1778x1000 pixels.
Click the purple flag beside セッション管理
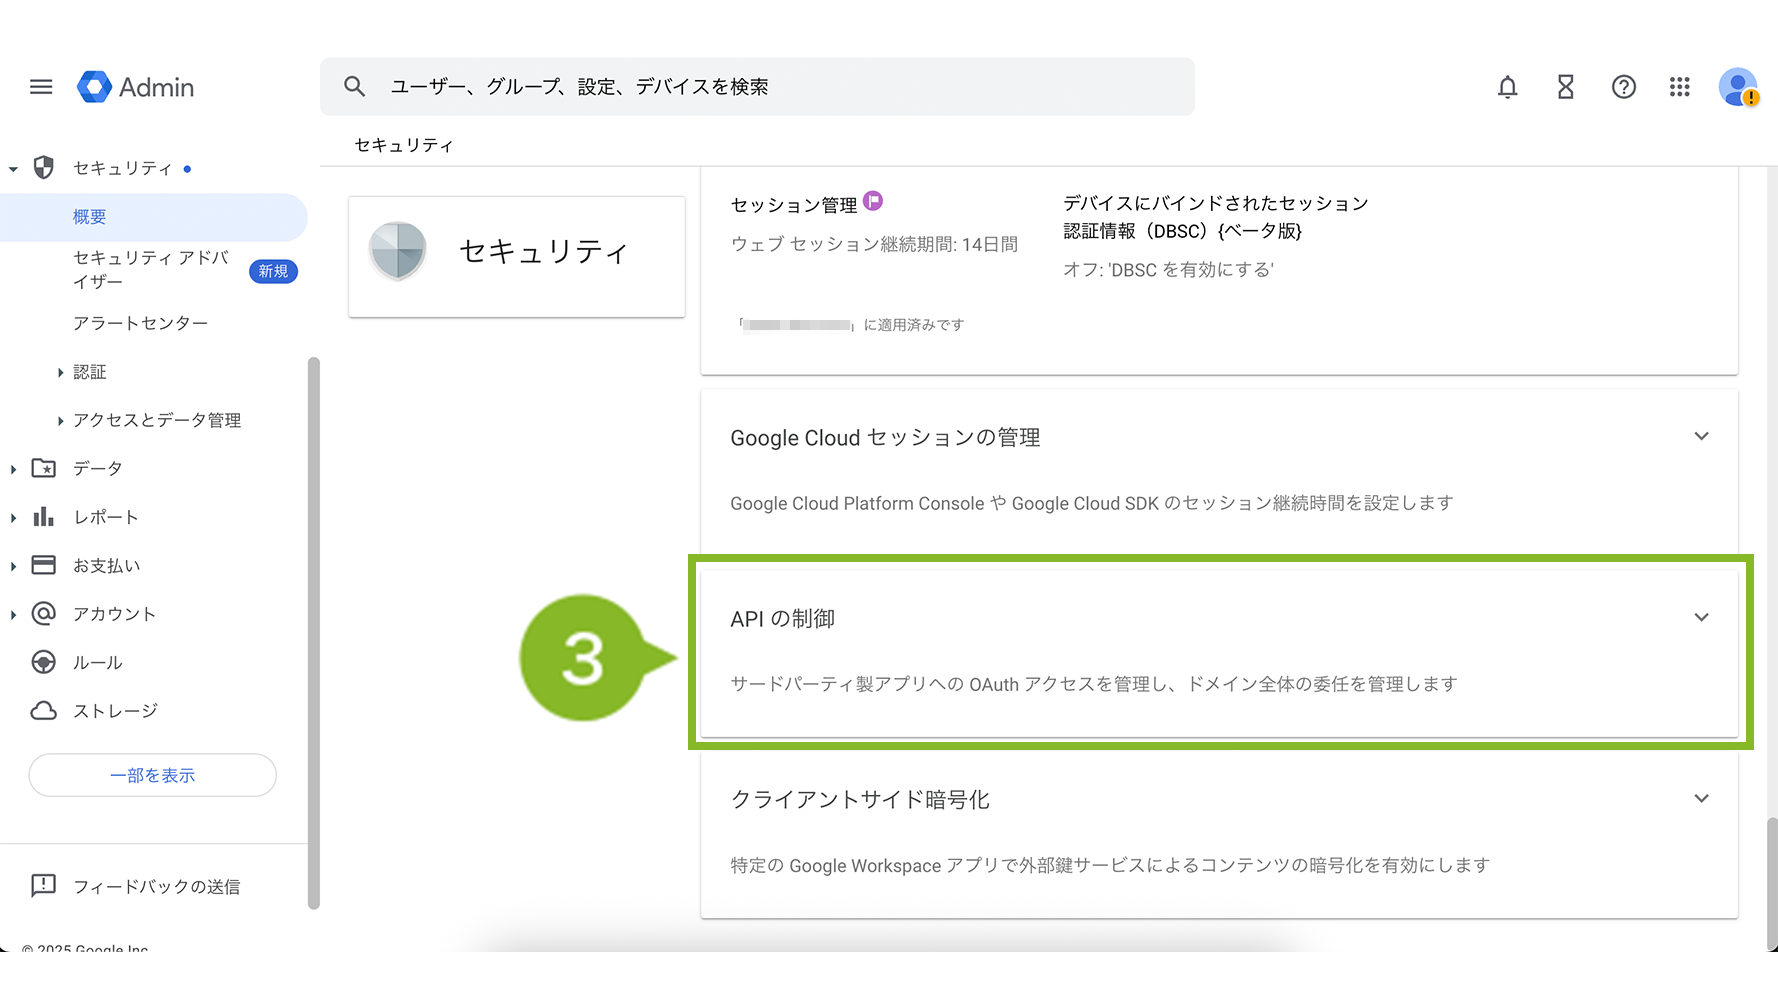pyautogui.click(x=873, y=201)
